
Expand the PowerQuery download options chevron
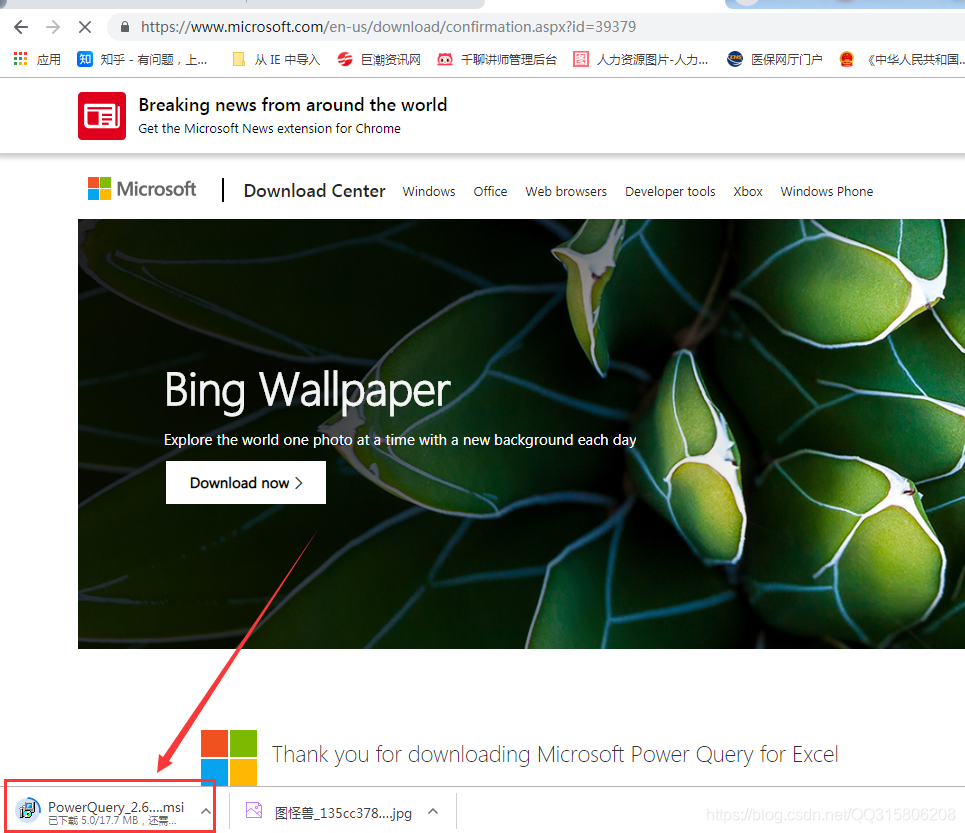206,811
